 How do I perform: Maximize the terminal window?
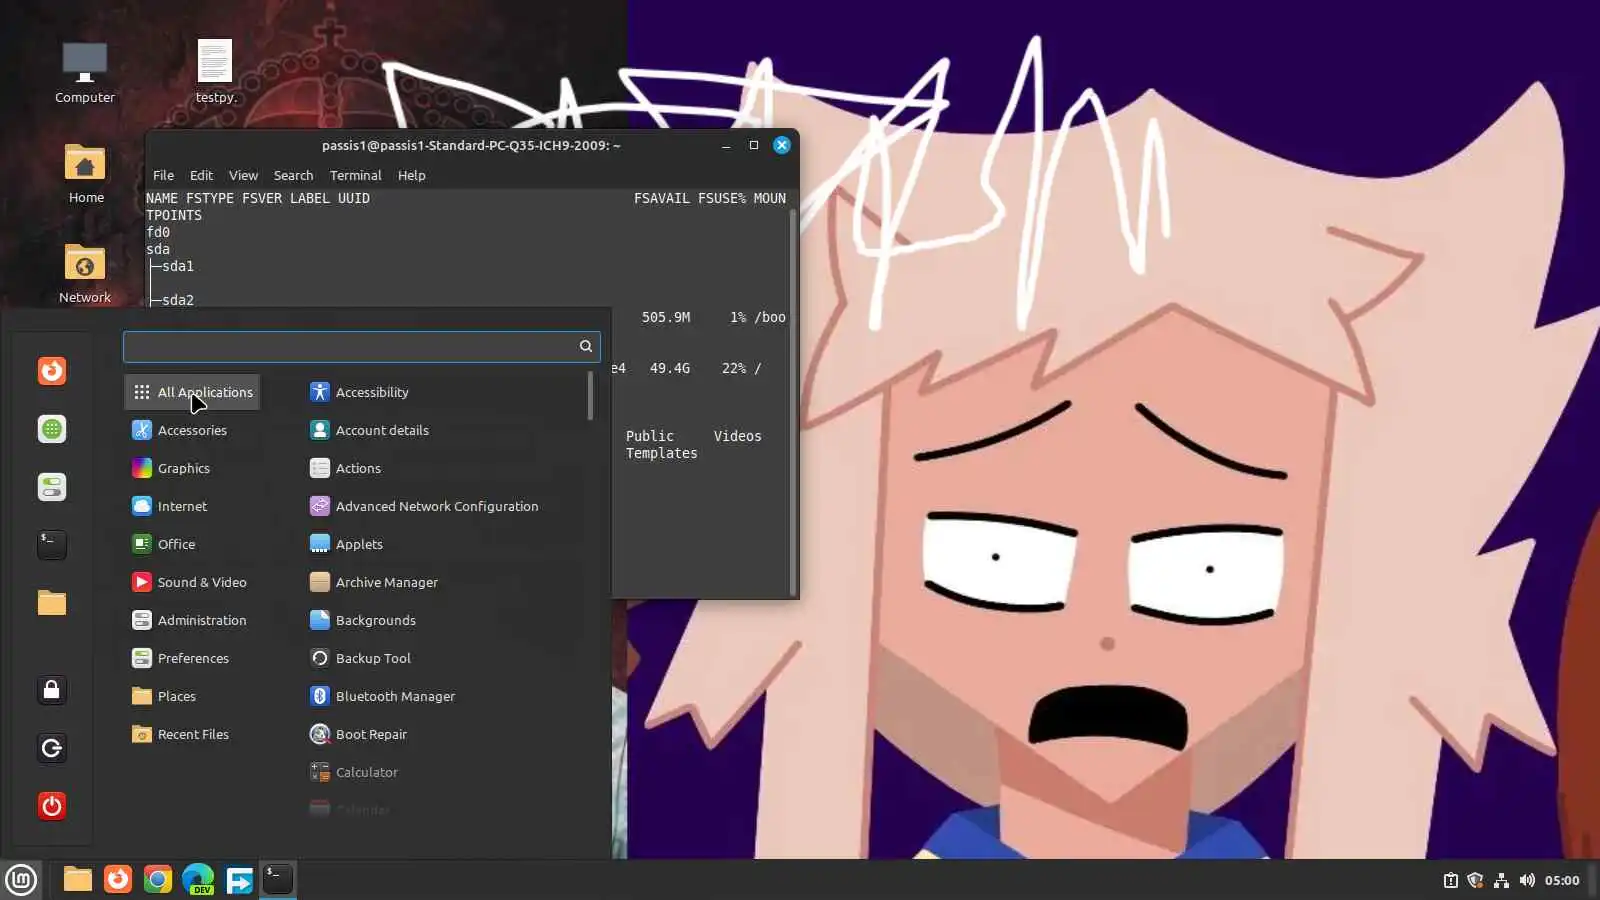(x=754, y=145)
